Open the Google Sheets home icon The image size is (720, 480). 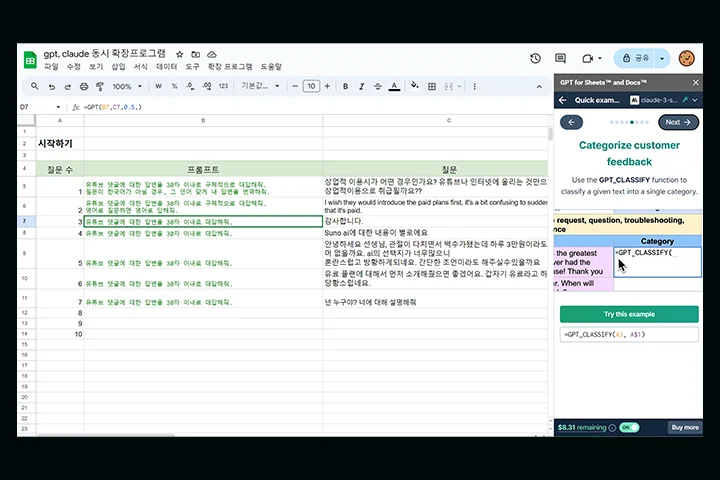coord(30,60)
